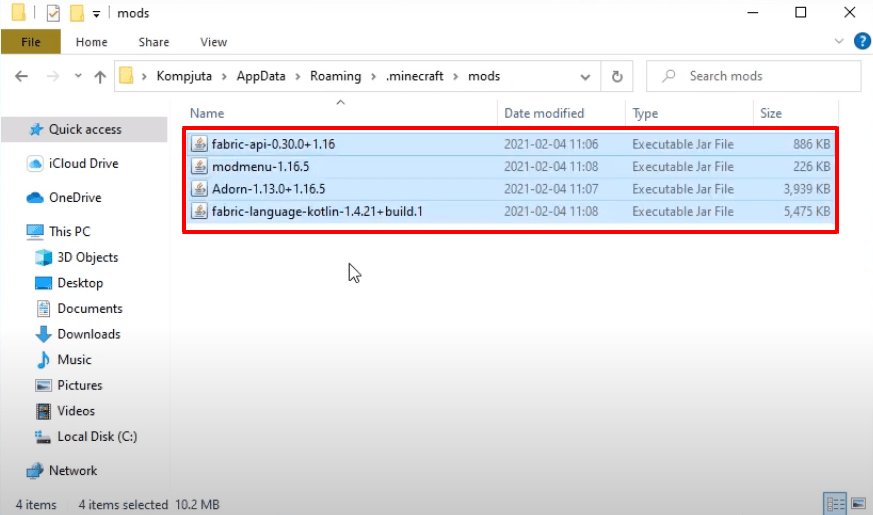Click Roaming in the address path
873x515 pixels.
pyautogui.click(x=335, y=76)
